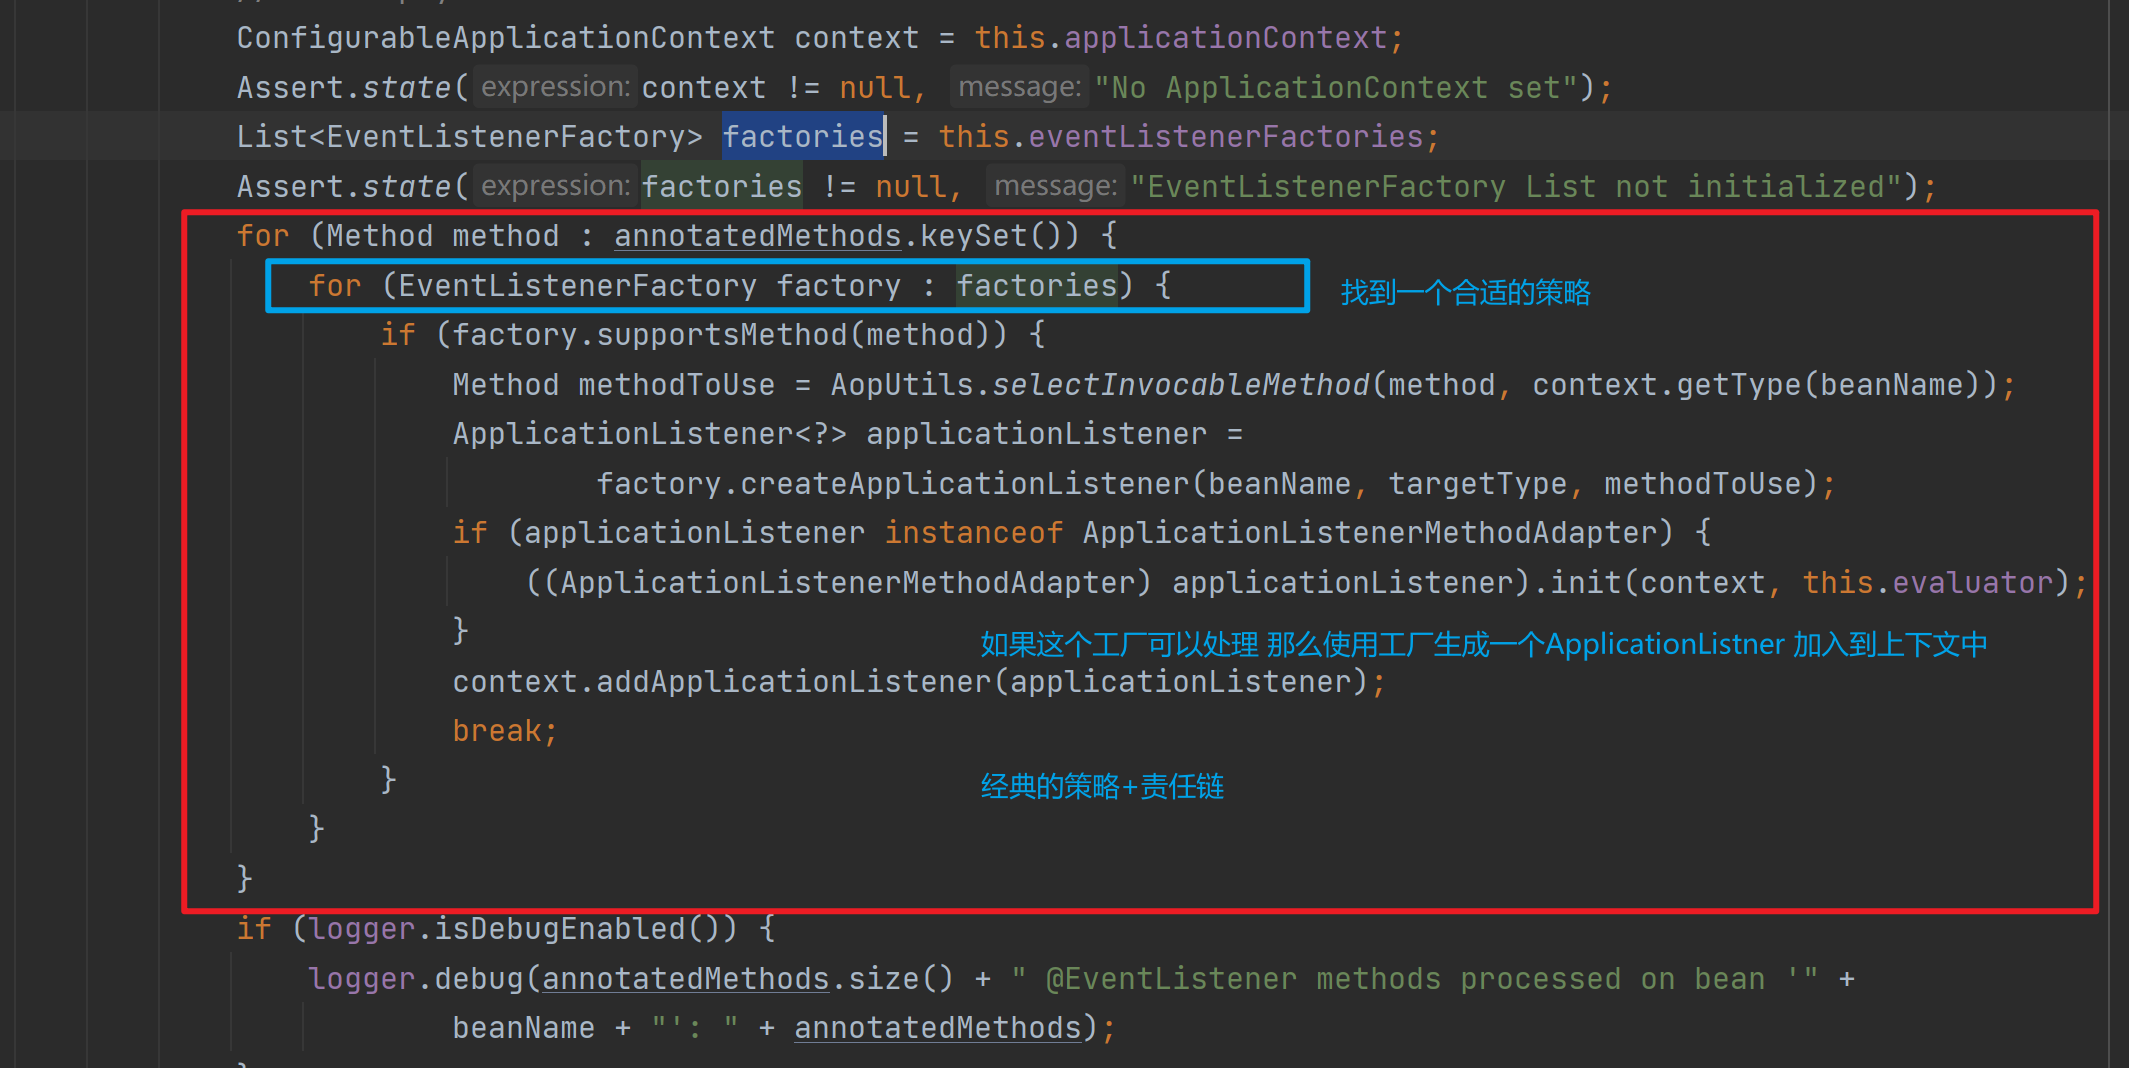Click the "EventListenerFactory List not initialized" string
This screenshot has height=1068, width=2129.
1517,187
